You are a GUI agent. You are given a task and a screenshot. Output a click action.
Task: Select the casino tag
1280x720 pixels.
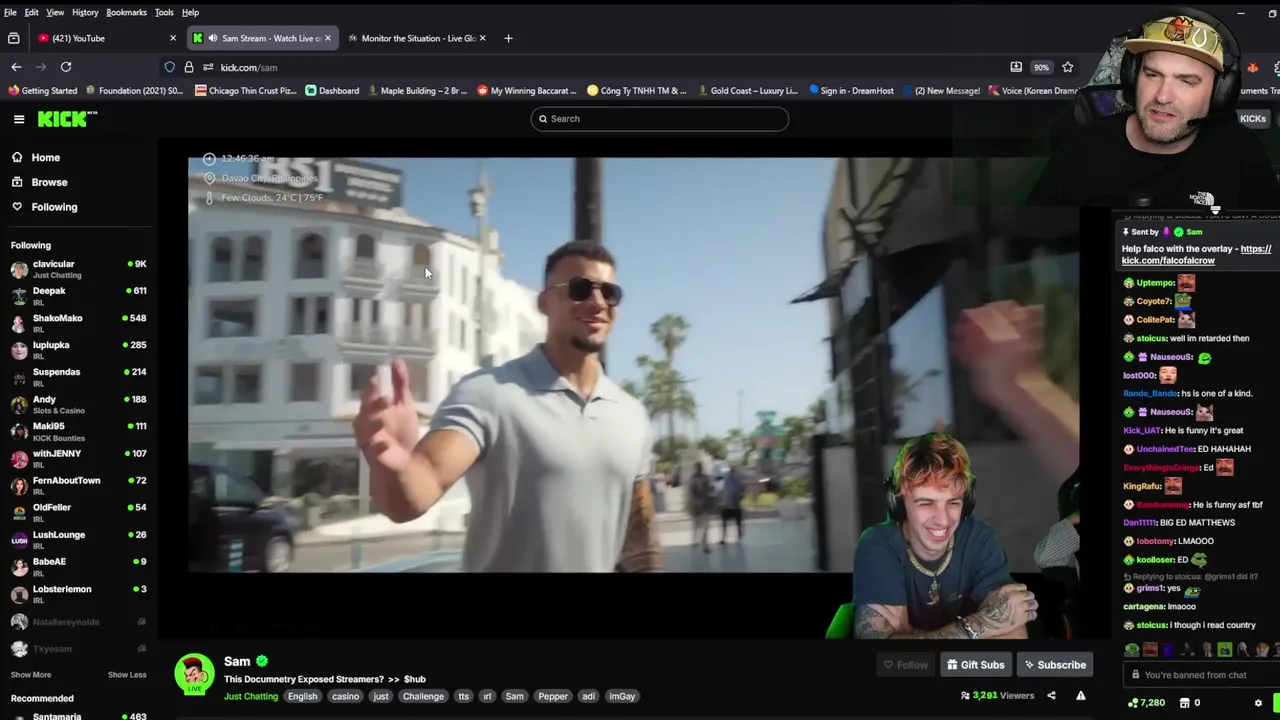345,697
